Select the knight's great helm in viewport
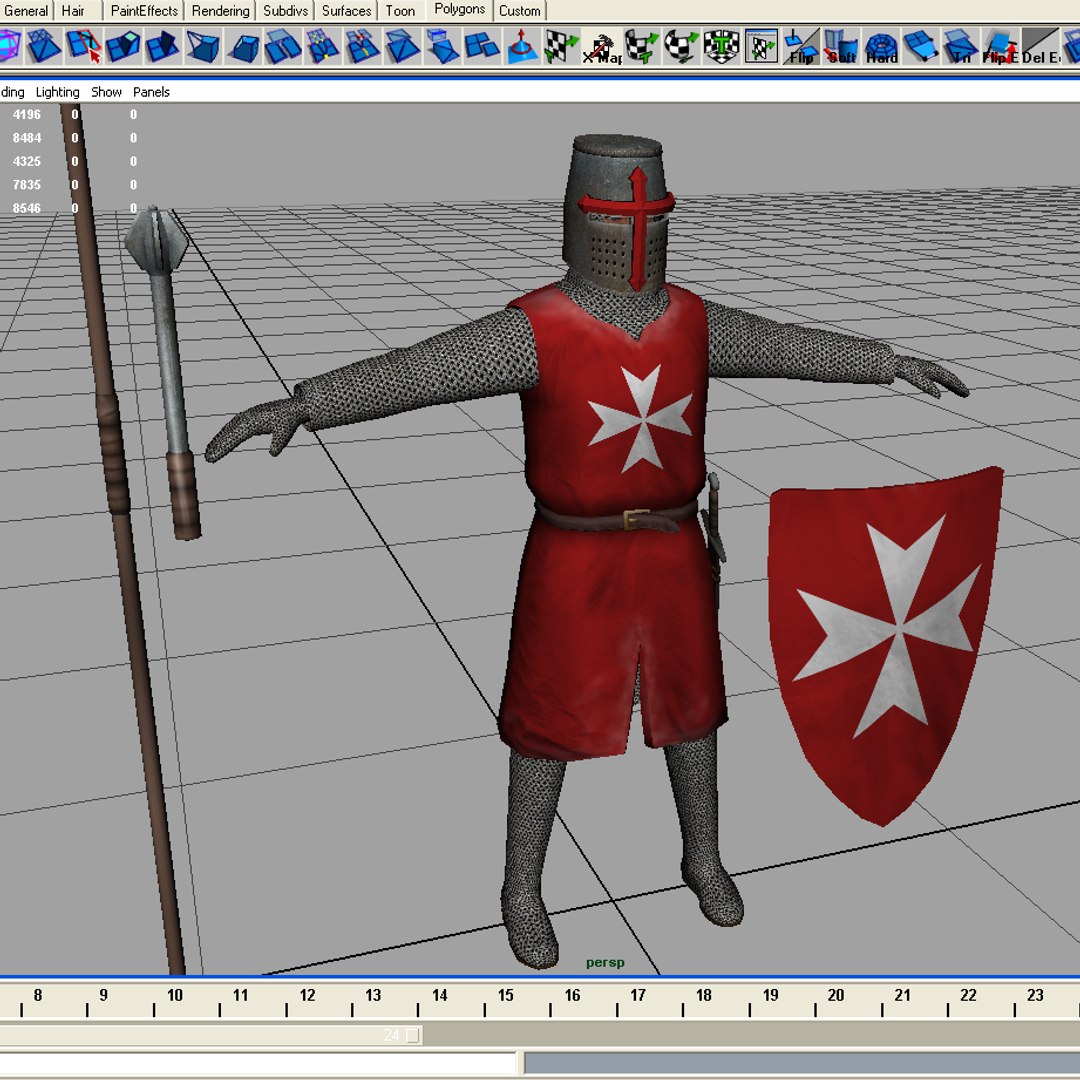The image size is (1080, 1080). [617, 213]
